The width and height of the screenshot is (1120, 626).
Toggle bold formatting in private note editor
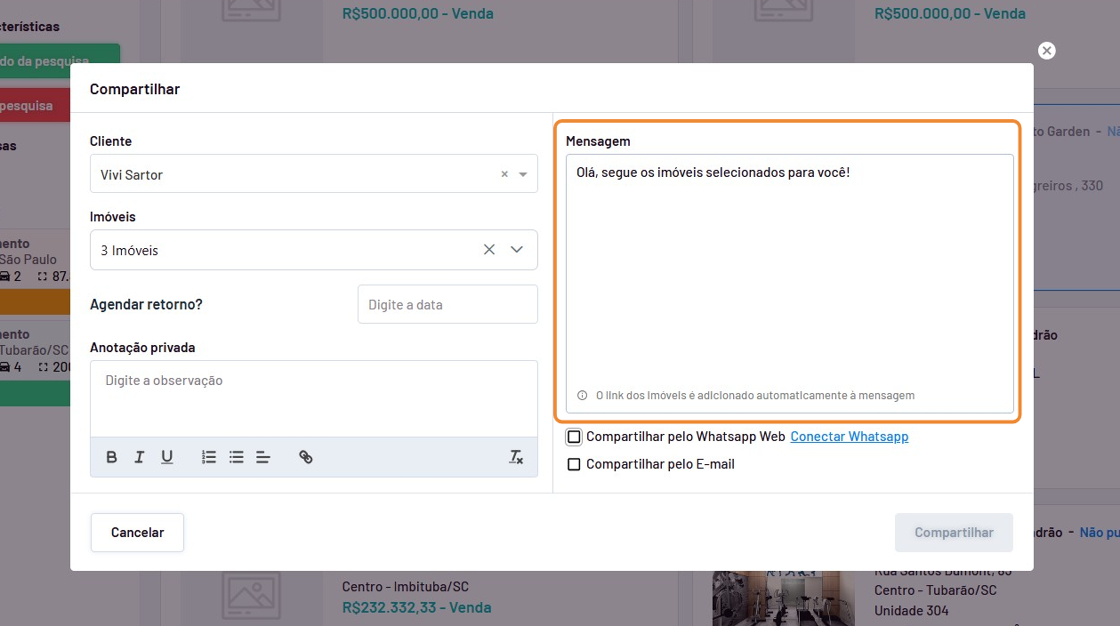[112, 457]
